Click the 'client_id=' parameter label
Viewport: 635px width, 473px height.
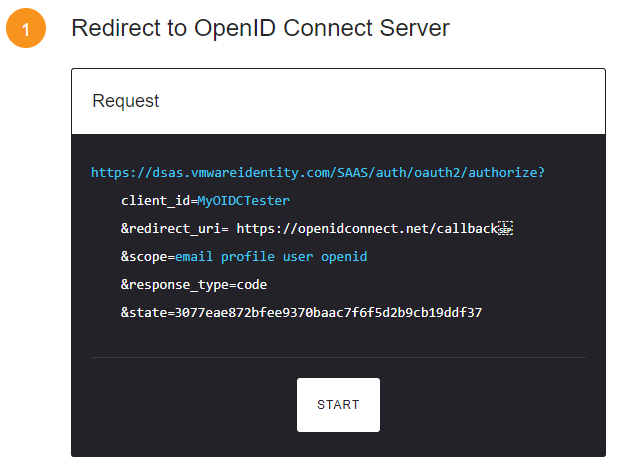click(x=158, y=201)
